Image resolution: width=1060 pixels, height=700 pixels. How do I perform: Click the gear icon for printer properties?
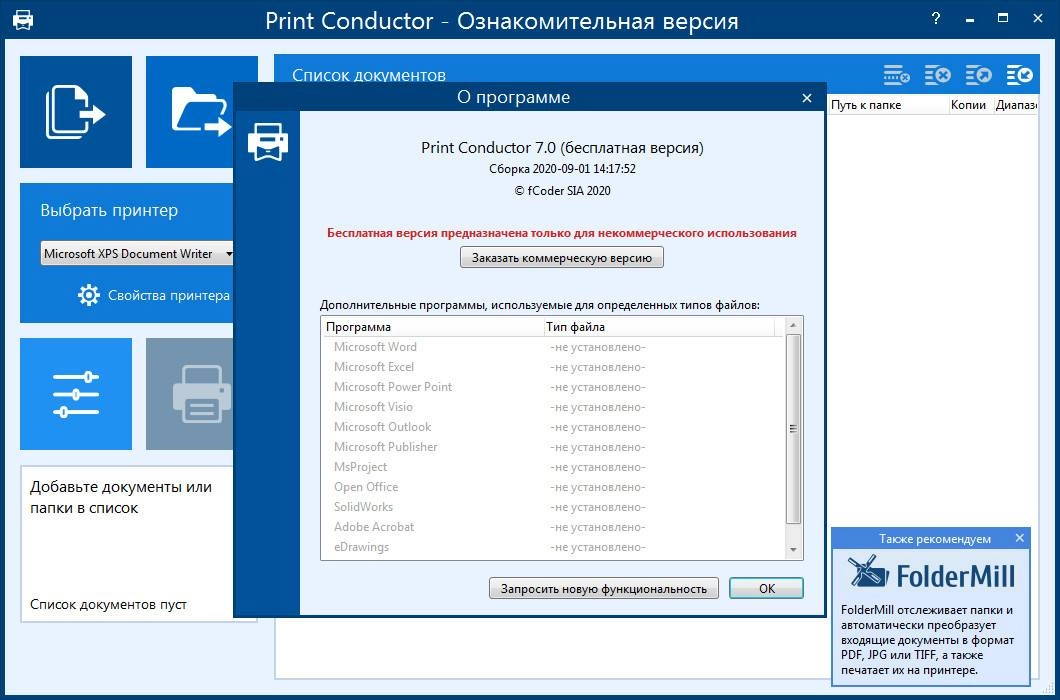(x=89, y=296)
